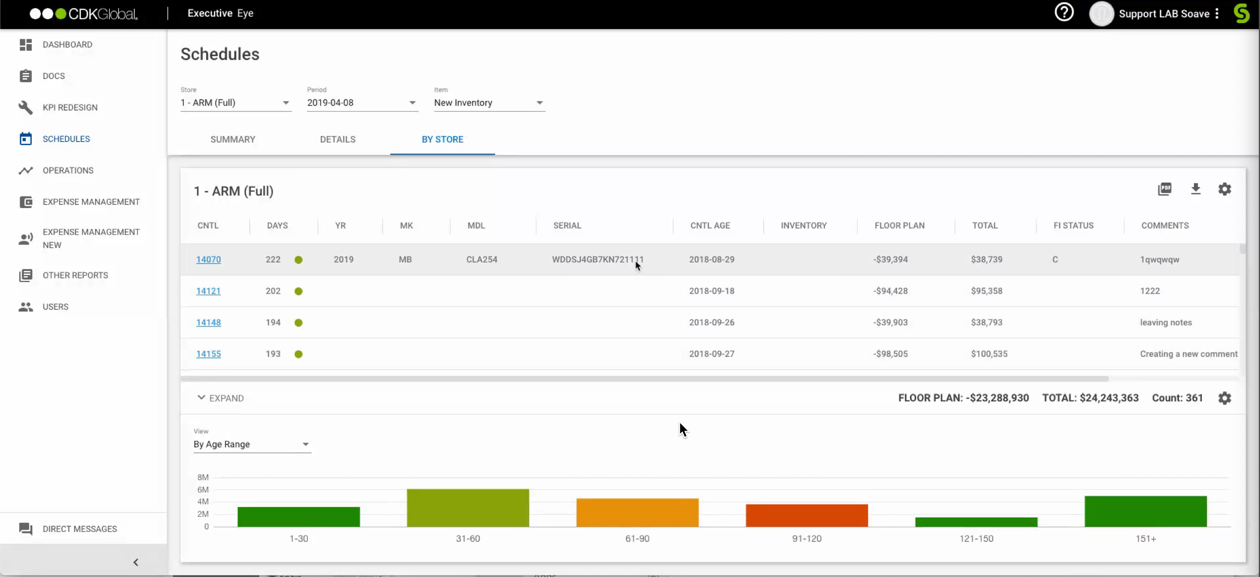This screenshot has width=1260, height=577.
Task: Click the KPI Redesign wrench icon
Action: point(26,107)
